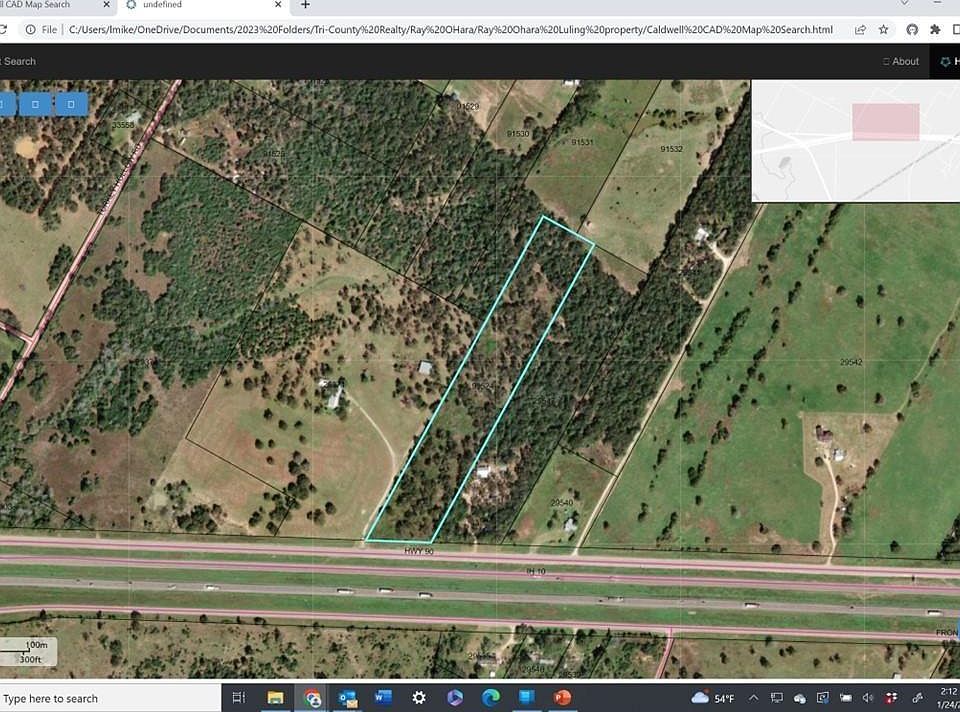
Task: Click parcel label 91532
Action: point(672,149)
